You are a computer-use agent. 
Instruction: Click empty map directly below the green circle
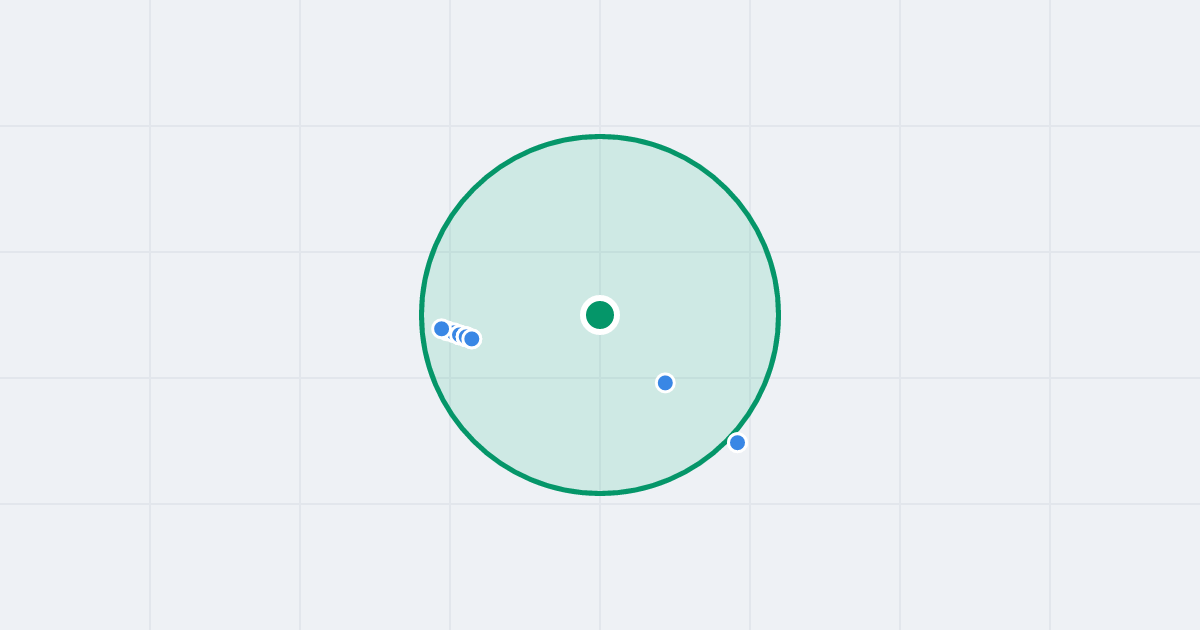tap(600, 560)
